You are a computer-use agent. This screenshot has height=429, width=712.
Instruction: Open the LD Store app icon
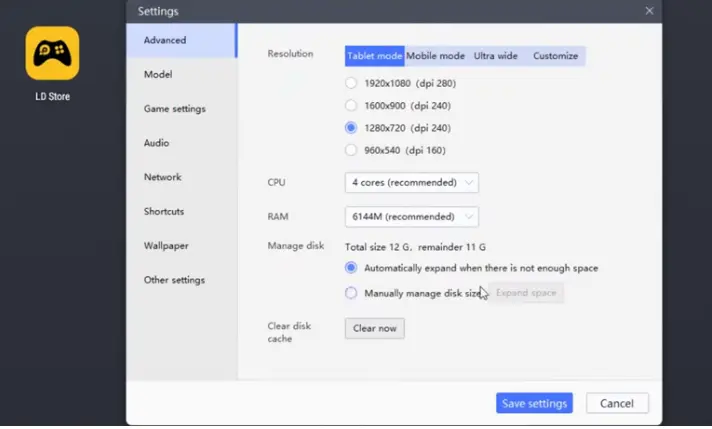pyautogui.click(x=52, y=54)
